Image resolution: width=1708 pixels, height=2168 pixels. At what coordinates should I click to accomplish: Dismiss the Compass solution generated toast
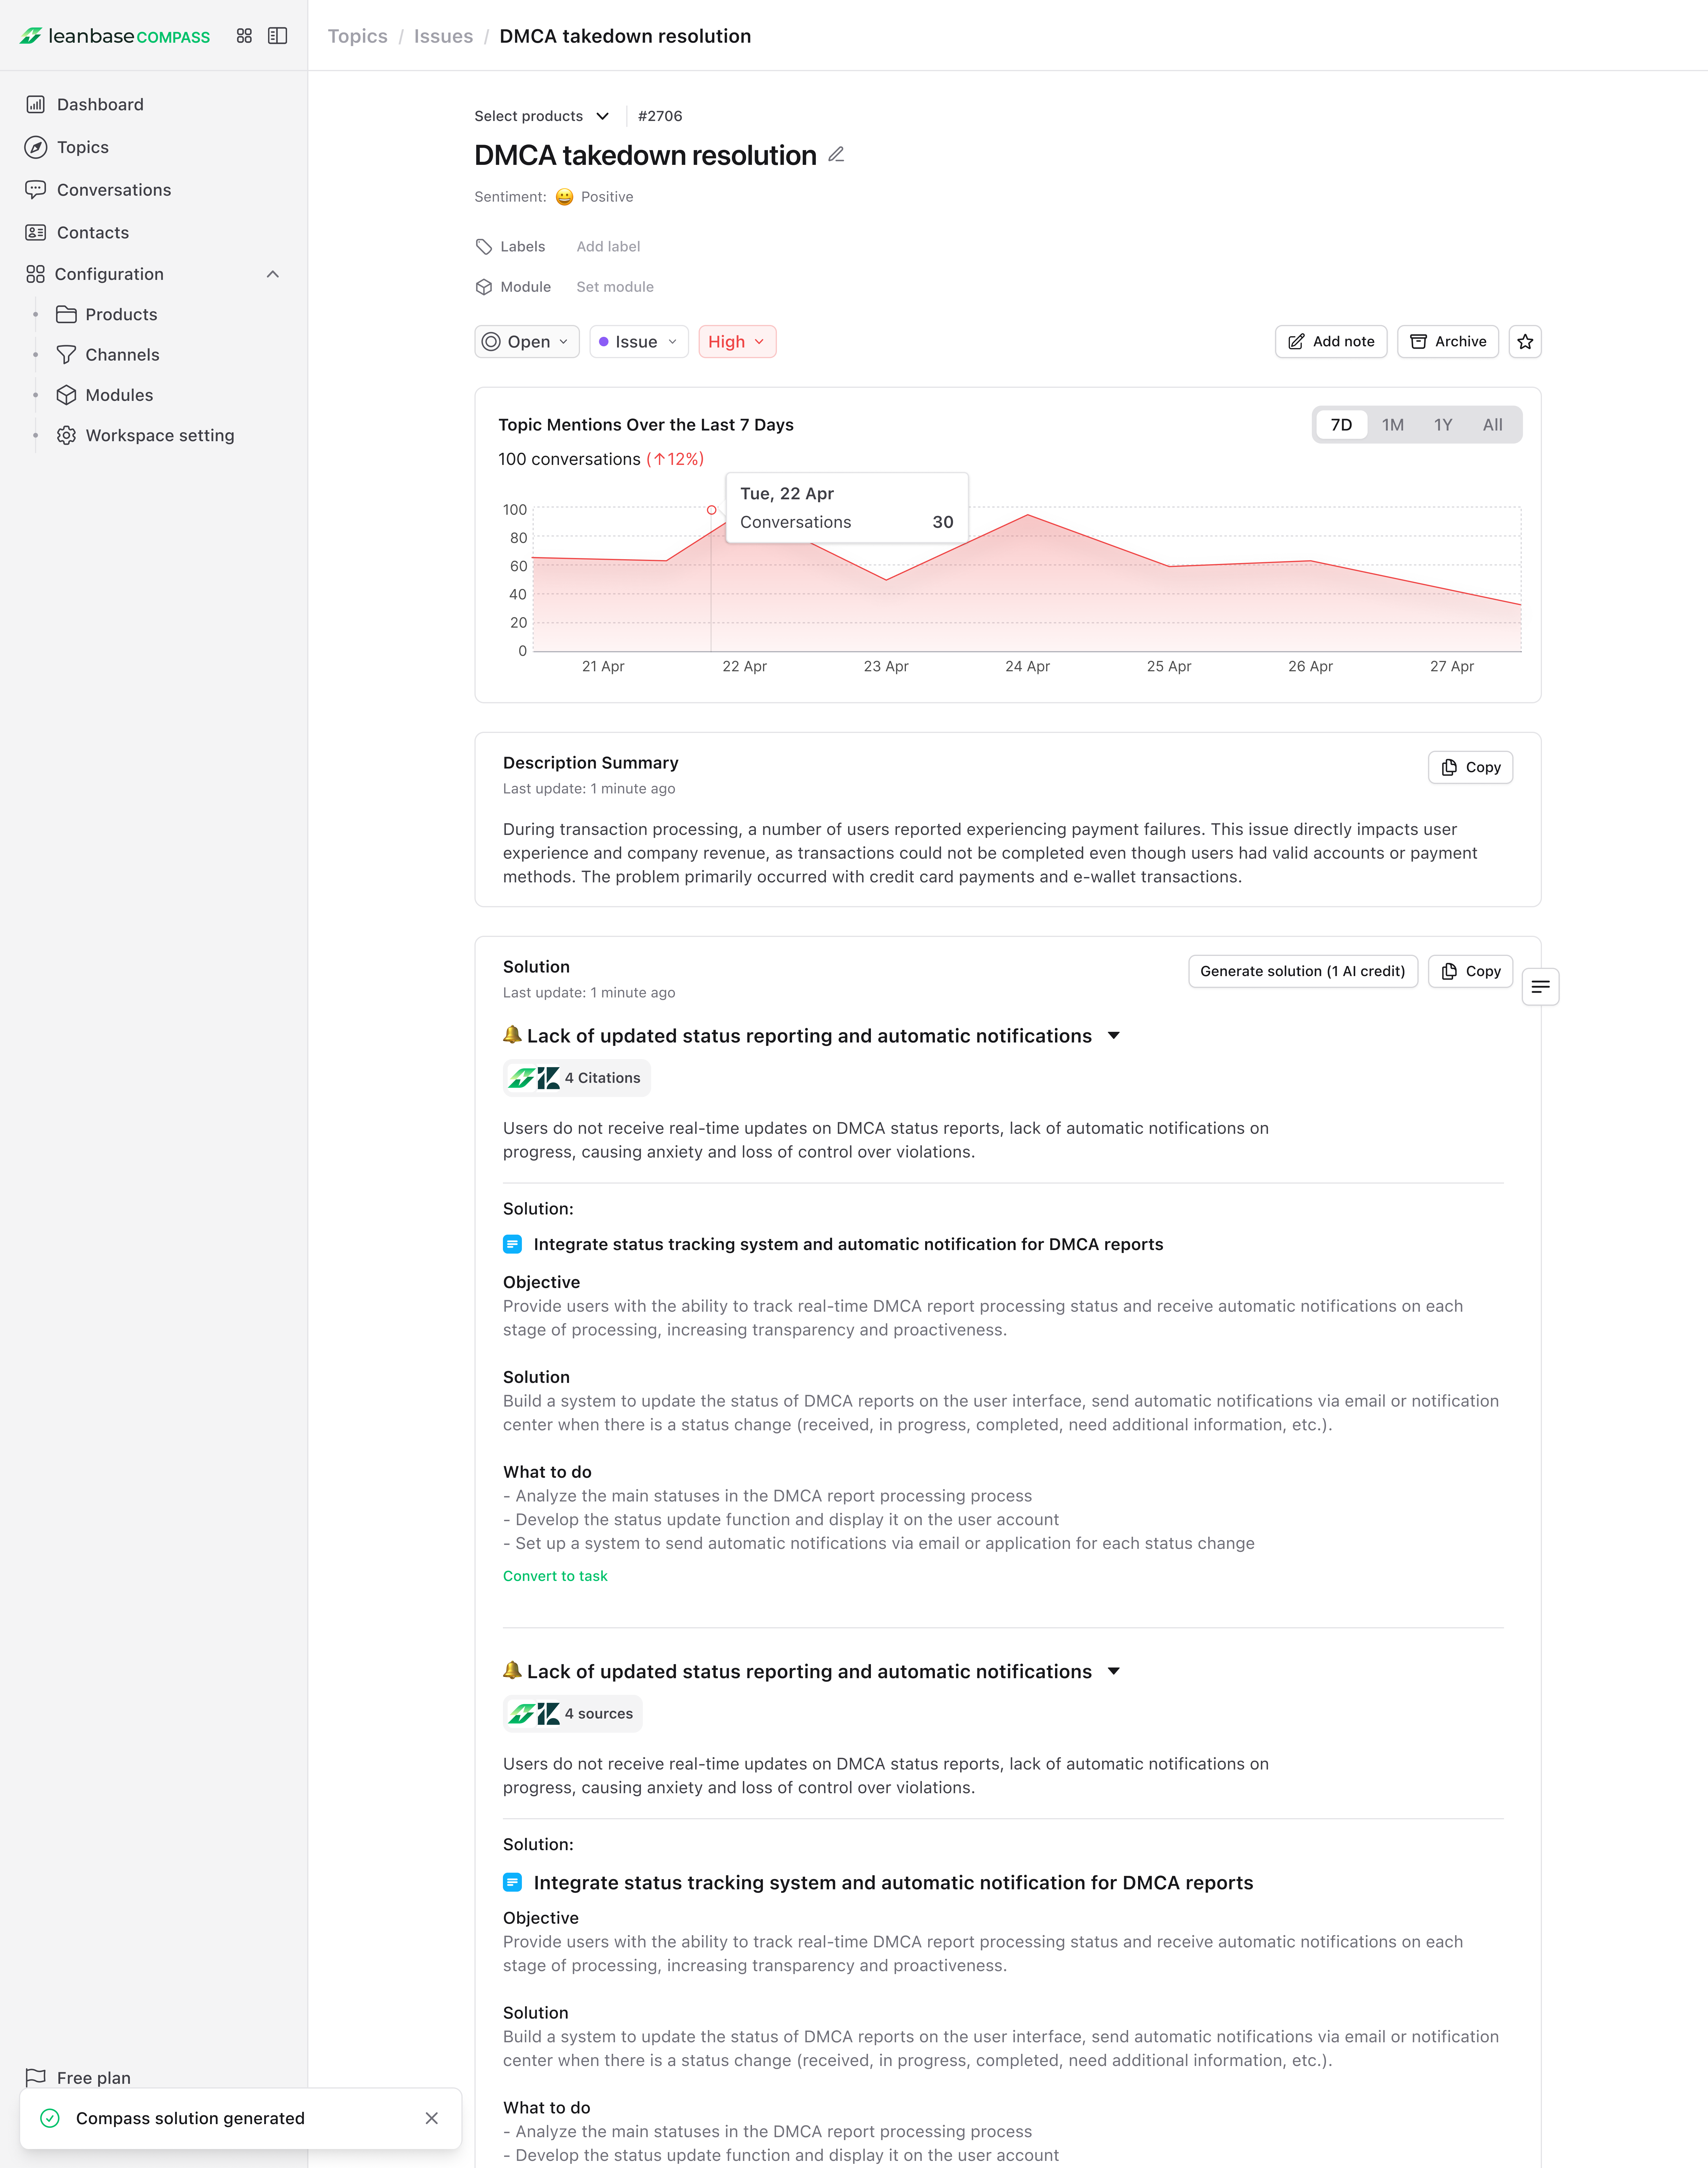[x=431, y=2118]
